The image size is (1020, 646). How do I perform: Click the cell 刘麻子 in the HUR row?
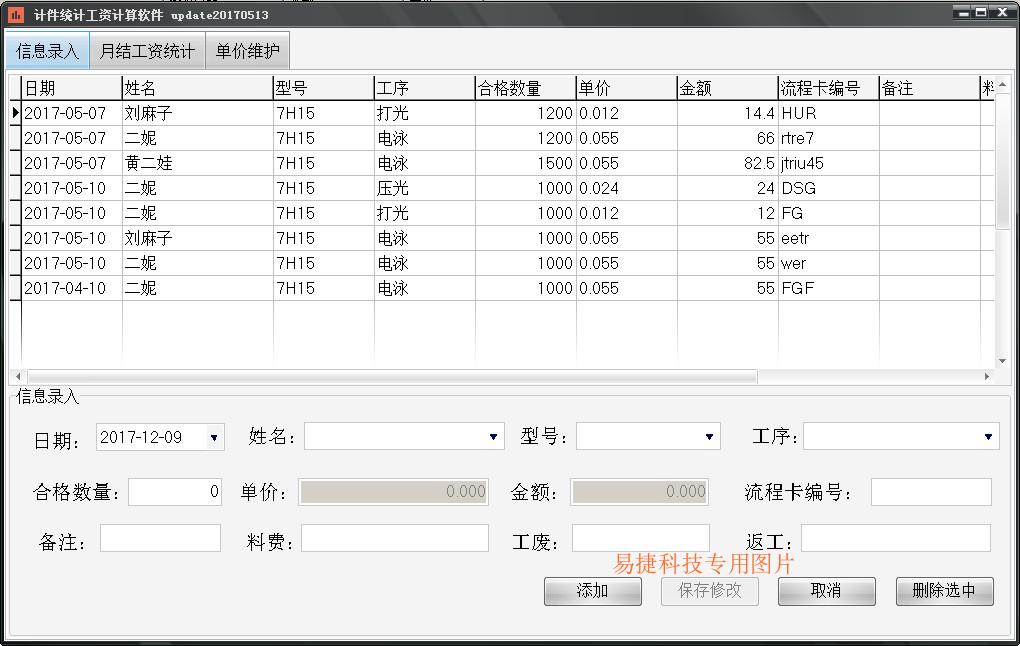pyautogui.click(x=198, y=113)
